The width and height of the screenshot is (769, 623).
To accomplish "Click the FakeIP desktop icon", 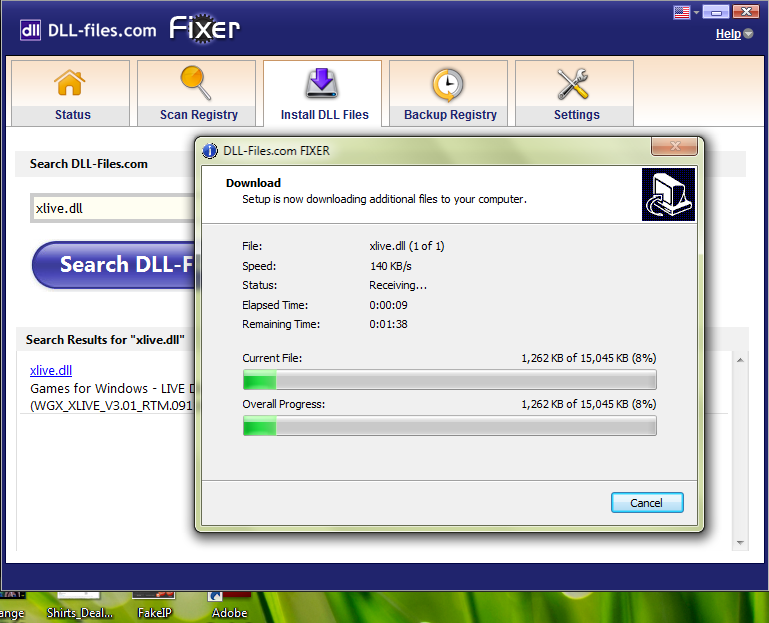I will pyautogui.click(x=154, y=607).
